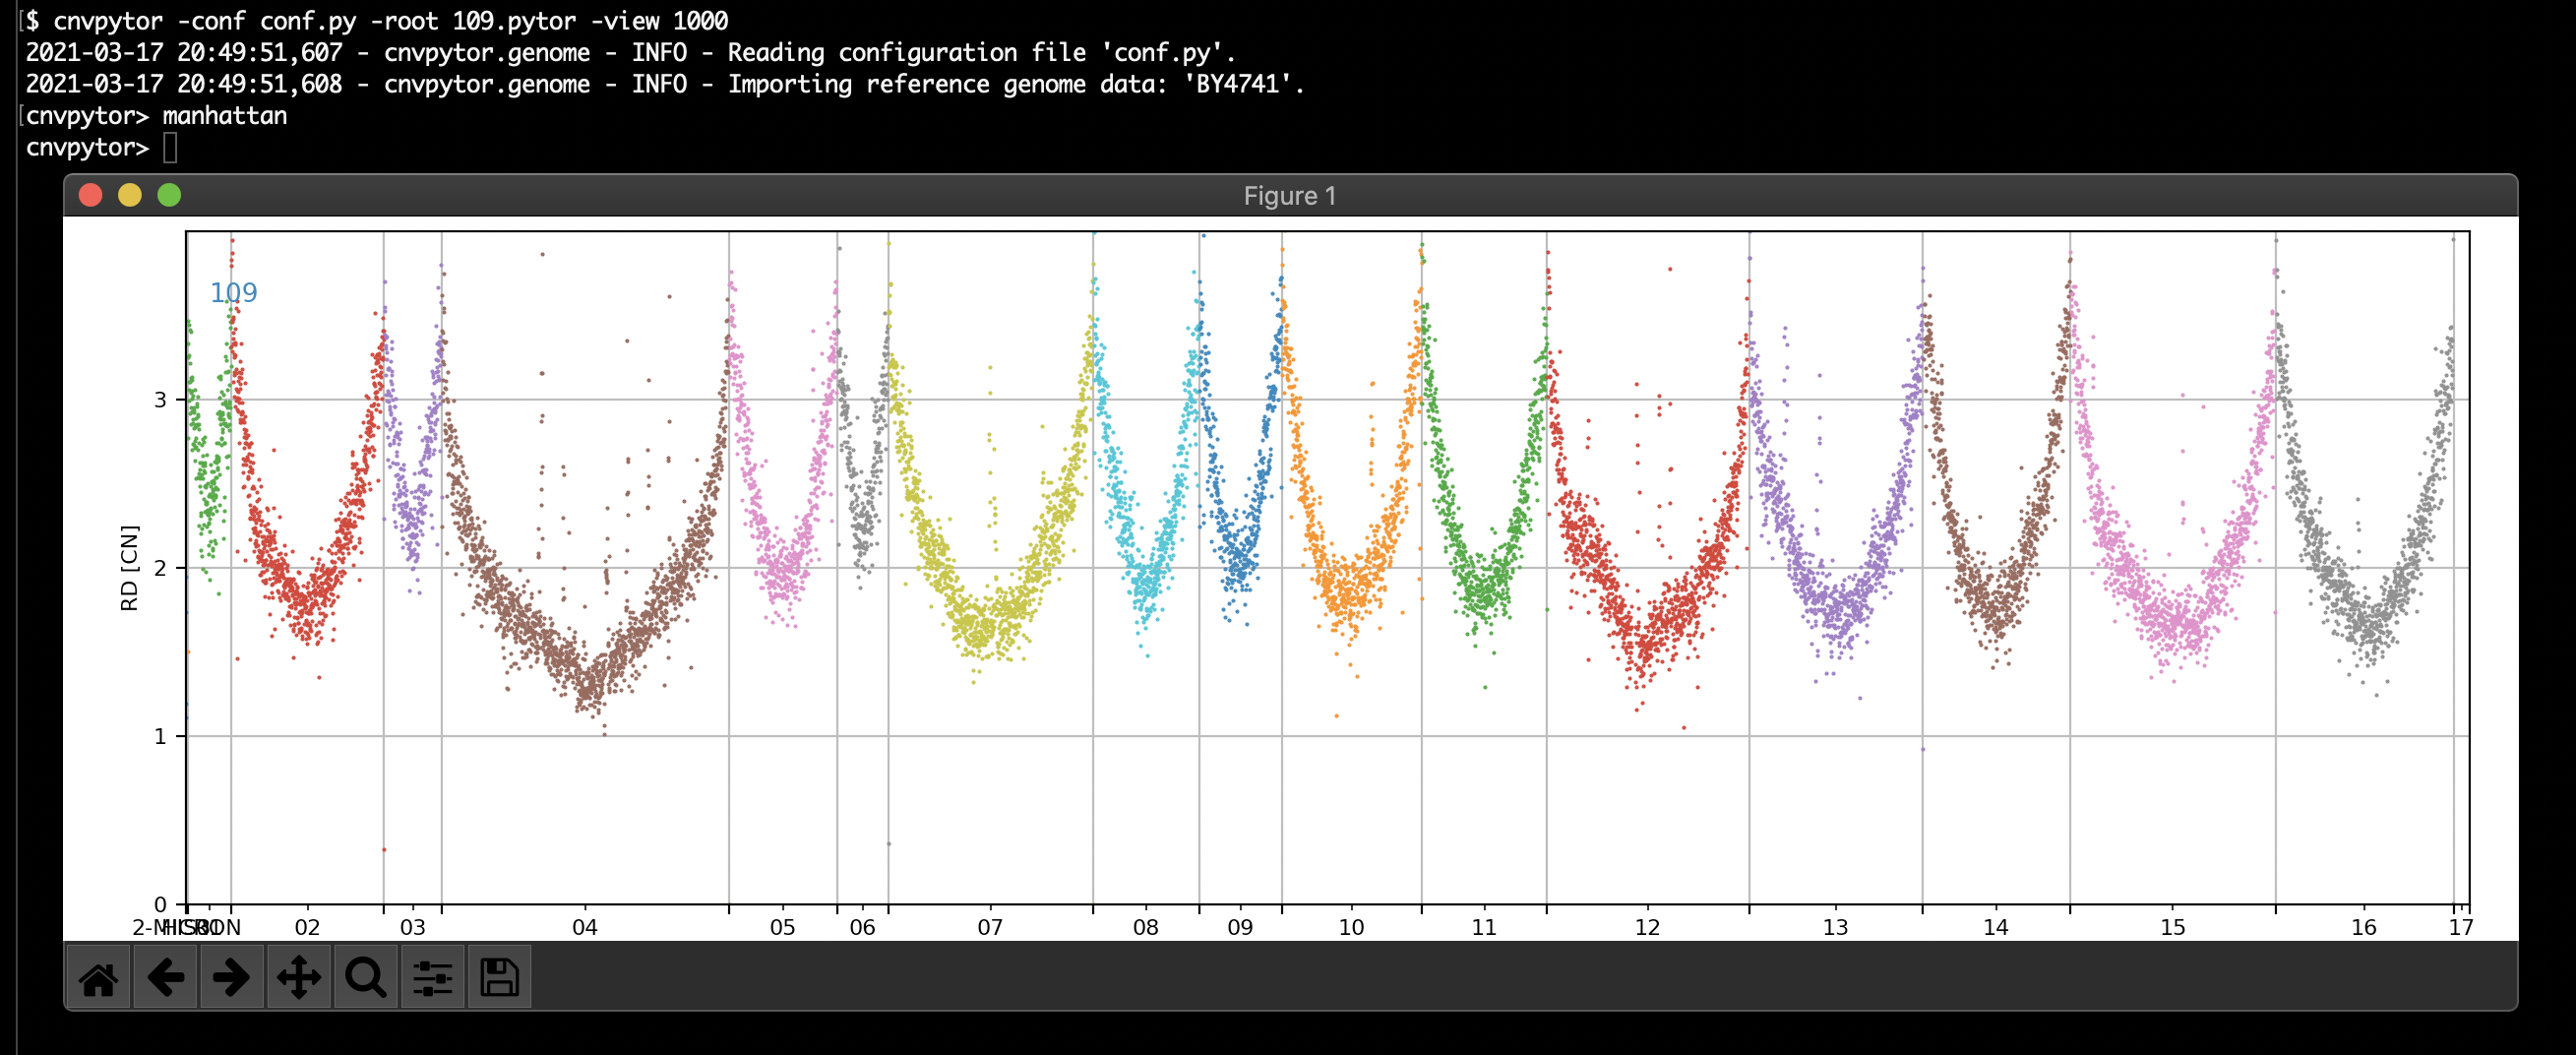Click the yellow minimize traffic-light button
This screenshot has width=2576, height=1055.
(130, 195)
